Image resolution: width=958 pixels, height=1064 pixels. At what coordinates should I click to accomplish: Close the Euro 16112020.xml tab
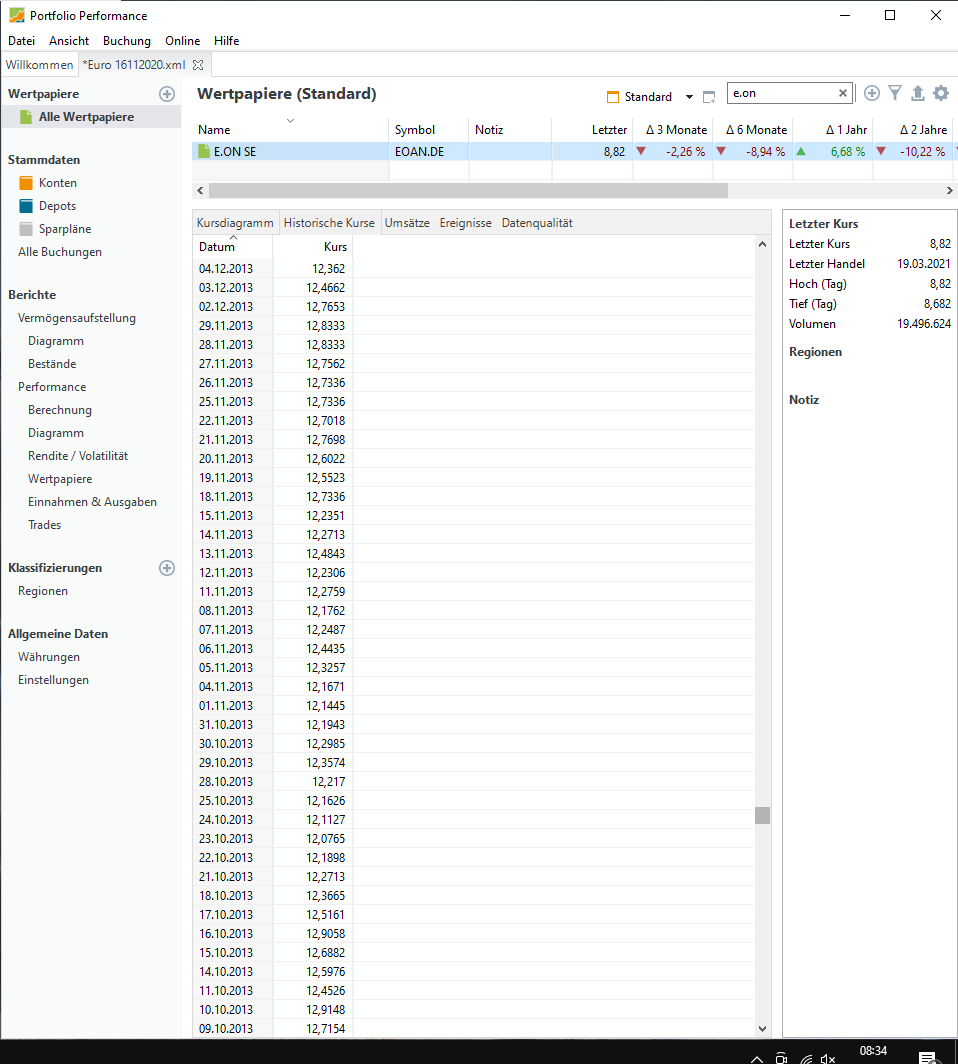pos(198,65)
